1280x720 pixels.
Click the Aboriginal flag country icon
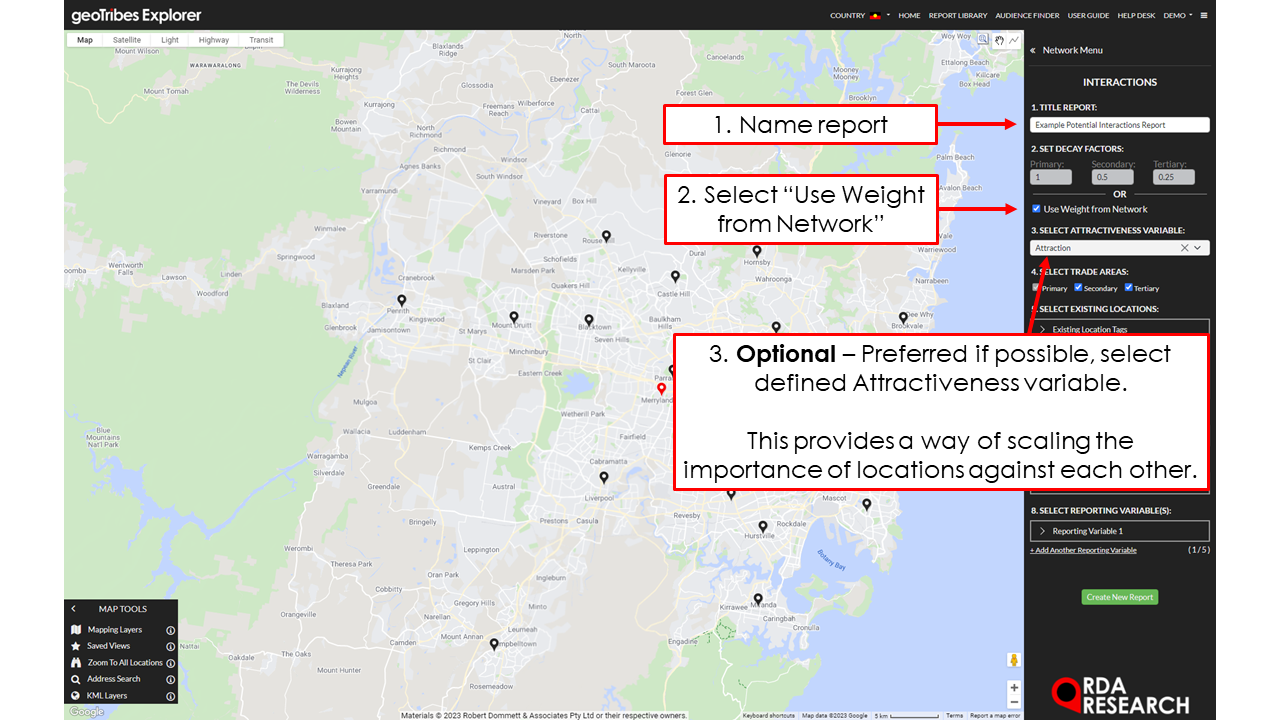pyautogui.click(x=877, y=16)
